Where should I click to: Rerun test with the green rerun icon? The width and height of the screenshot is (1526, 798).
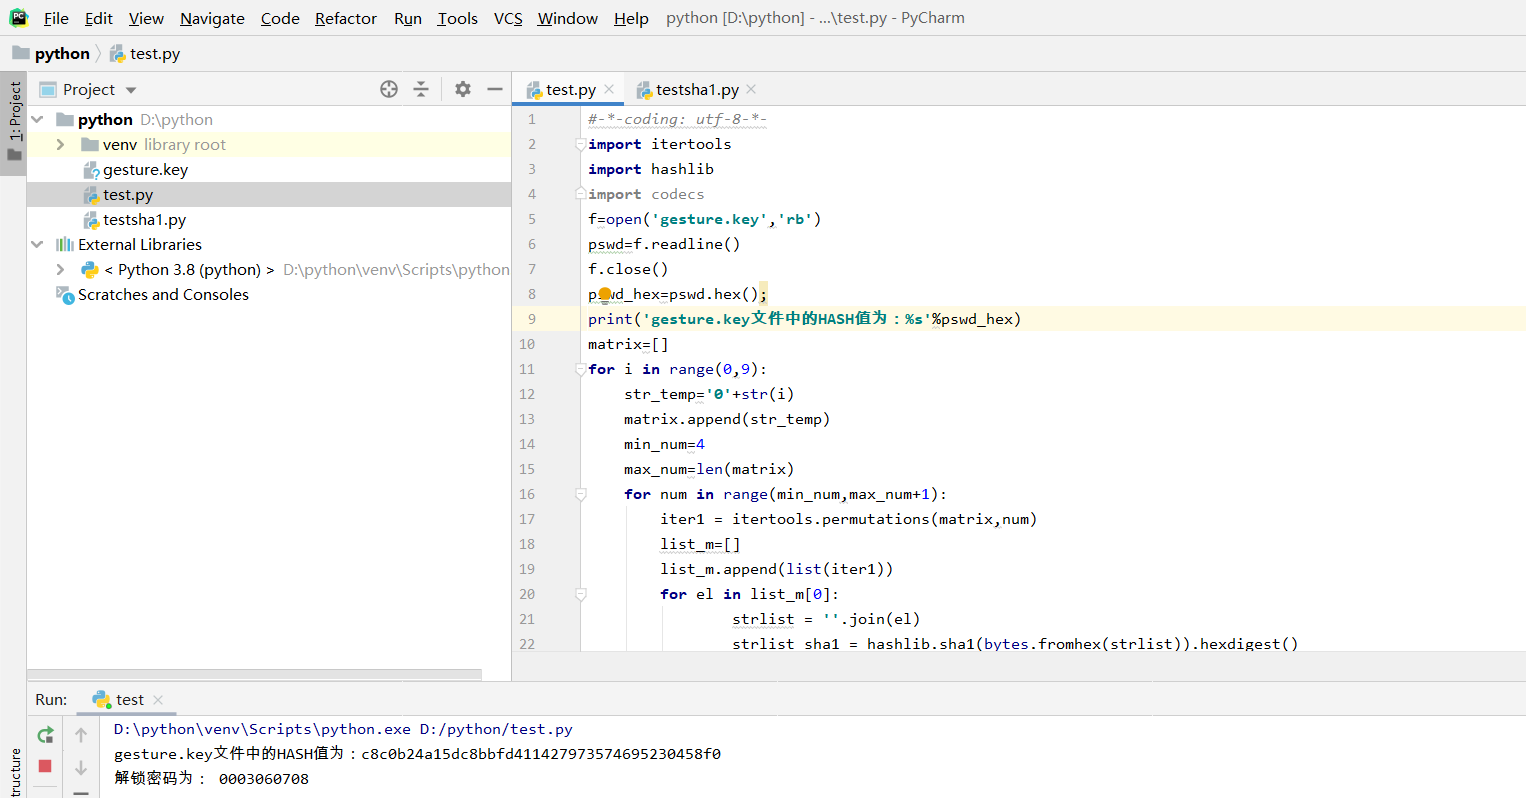click(x=45, y=735)
